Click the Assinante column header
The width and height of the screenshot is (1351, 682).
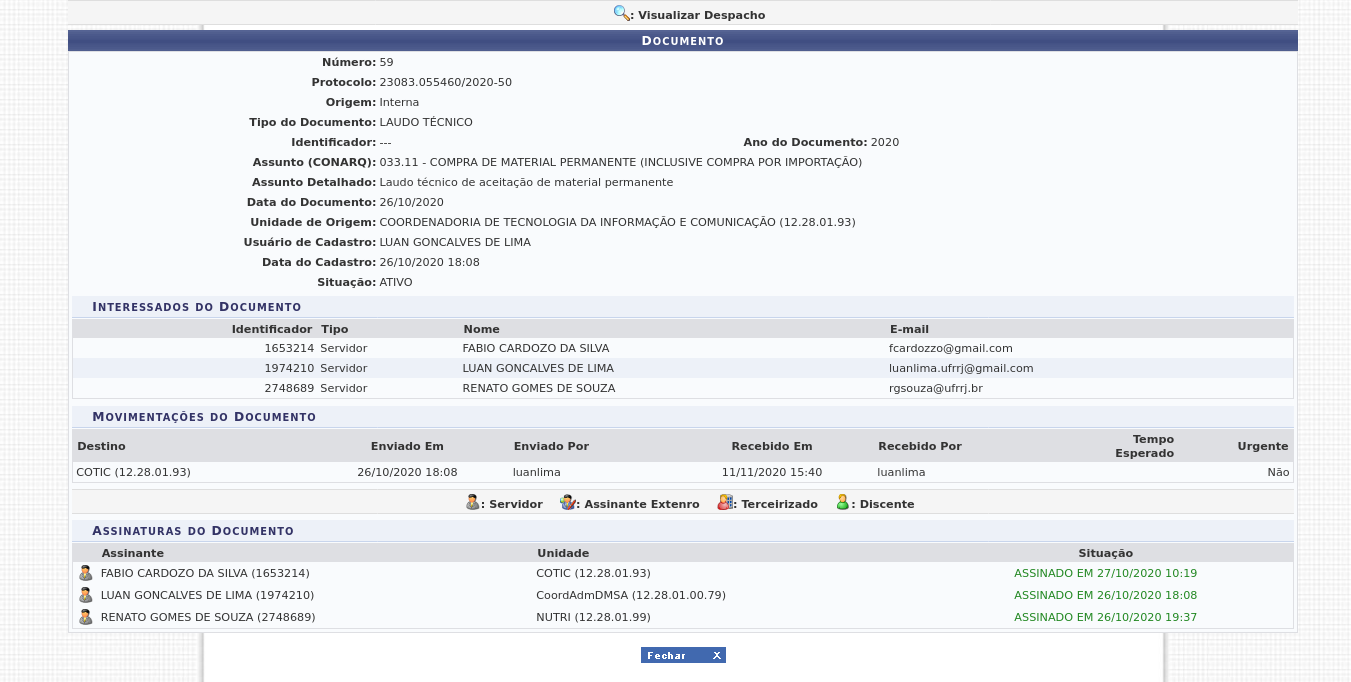[132, 554]
